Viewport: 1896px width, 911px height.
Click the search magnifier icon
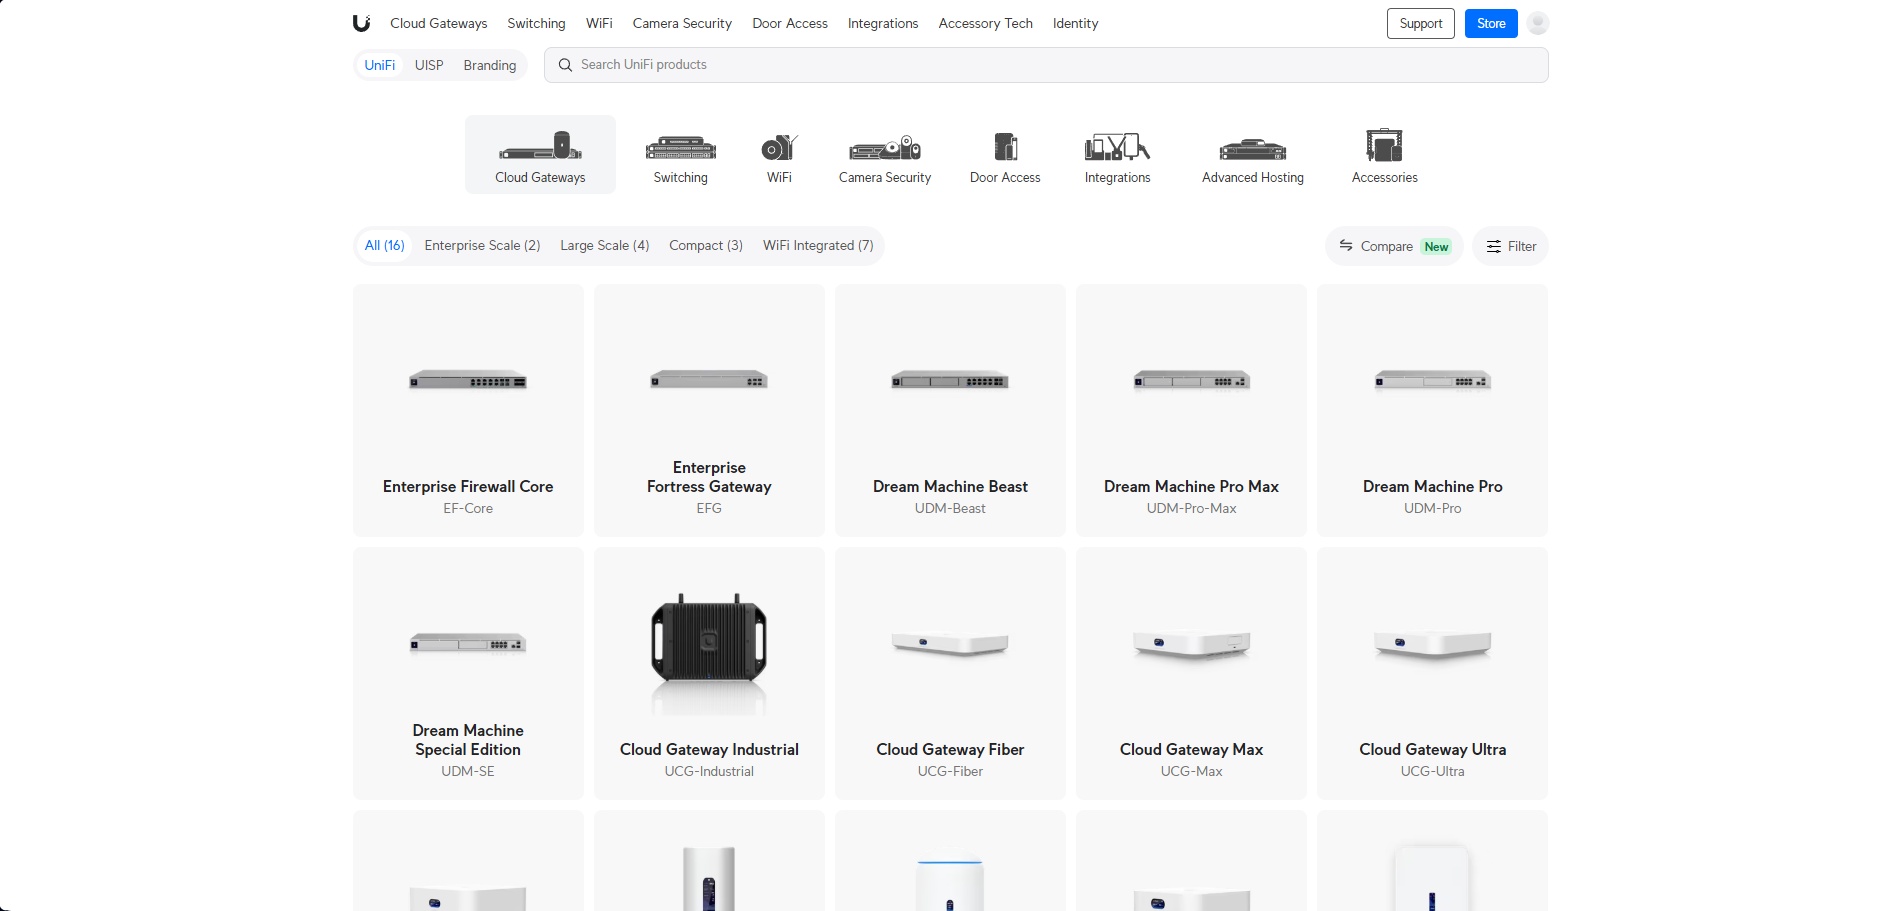pos(565,65)
